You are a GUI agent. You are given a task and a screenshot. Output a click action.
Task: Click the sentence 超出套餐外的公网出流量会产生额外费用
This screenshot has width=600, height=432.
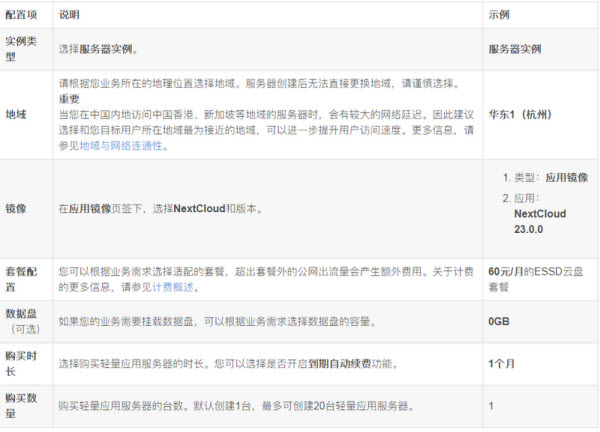(331, 272)
